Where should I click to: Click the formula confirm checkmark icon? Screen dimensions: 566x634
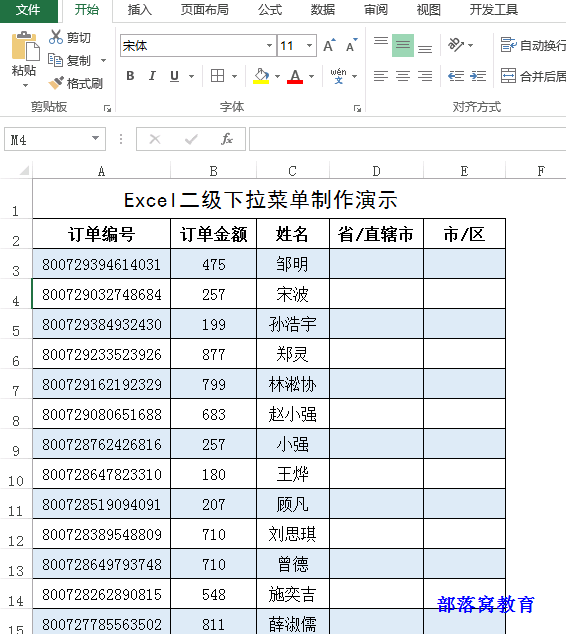(x=191, y=139)
